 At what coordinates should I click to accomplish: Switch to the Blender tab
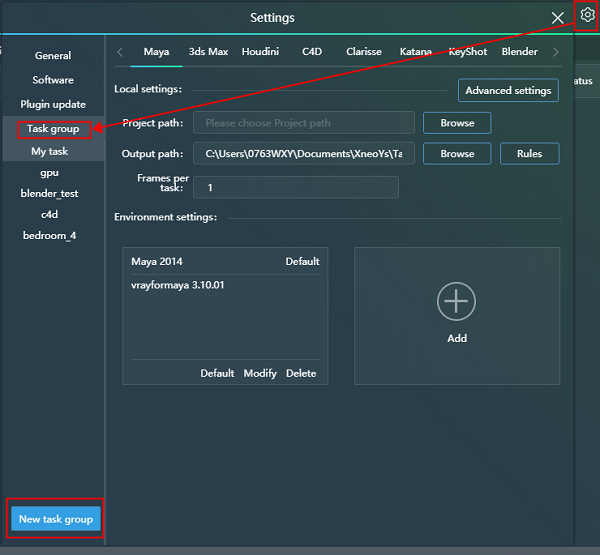click(520, 52)
